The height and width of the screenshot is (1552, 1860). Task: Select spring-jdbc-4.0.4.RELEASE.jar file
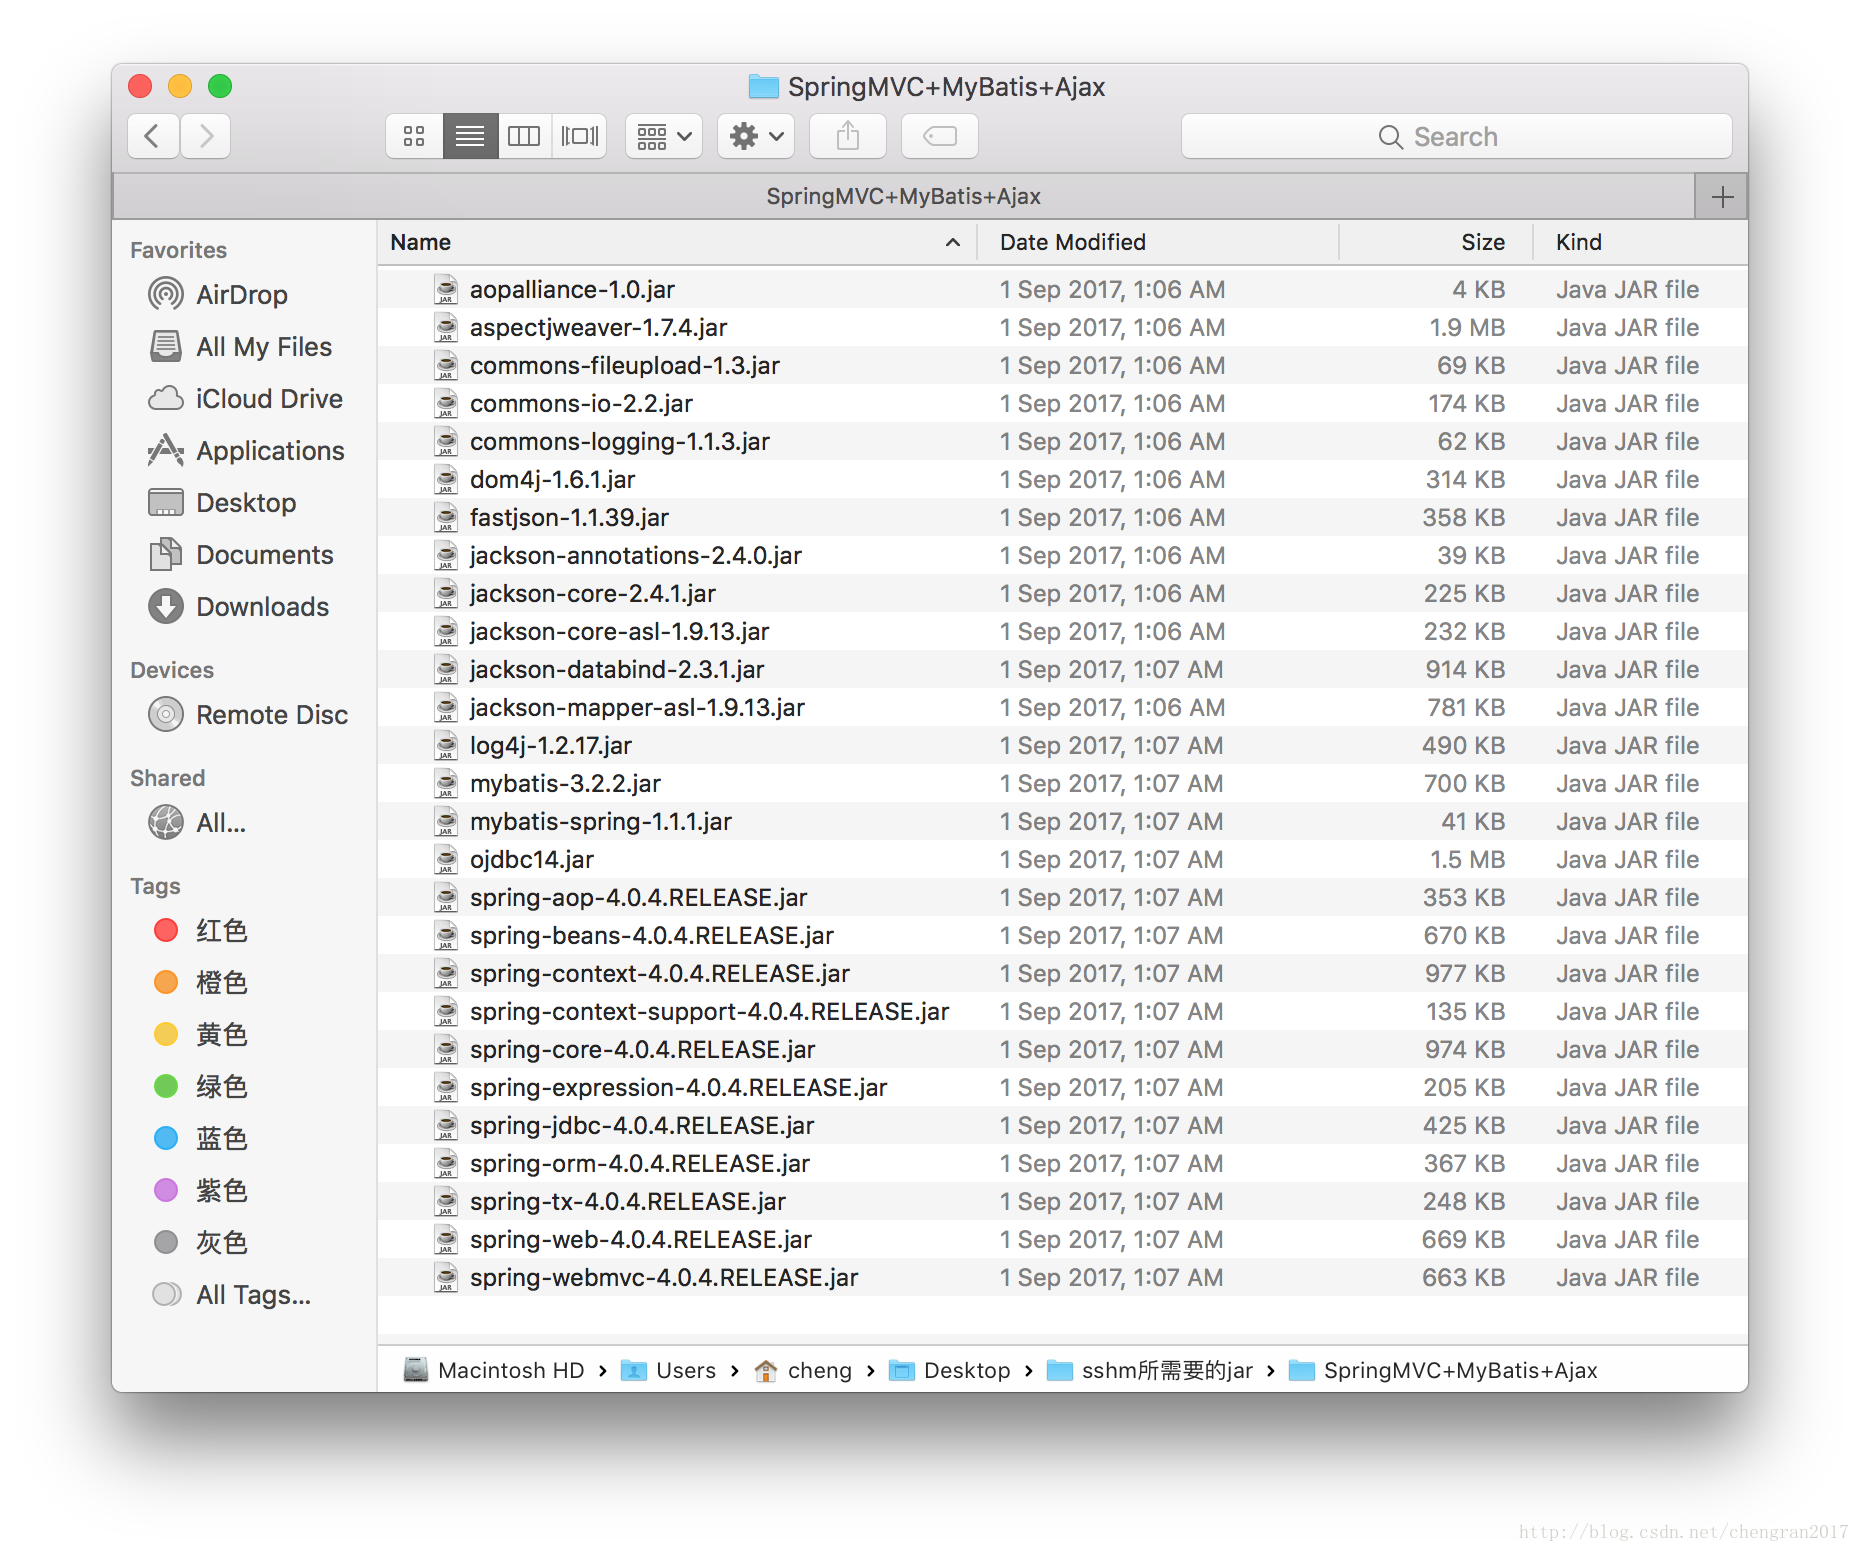[1062, 1125]
